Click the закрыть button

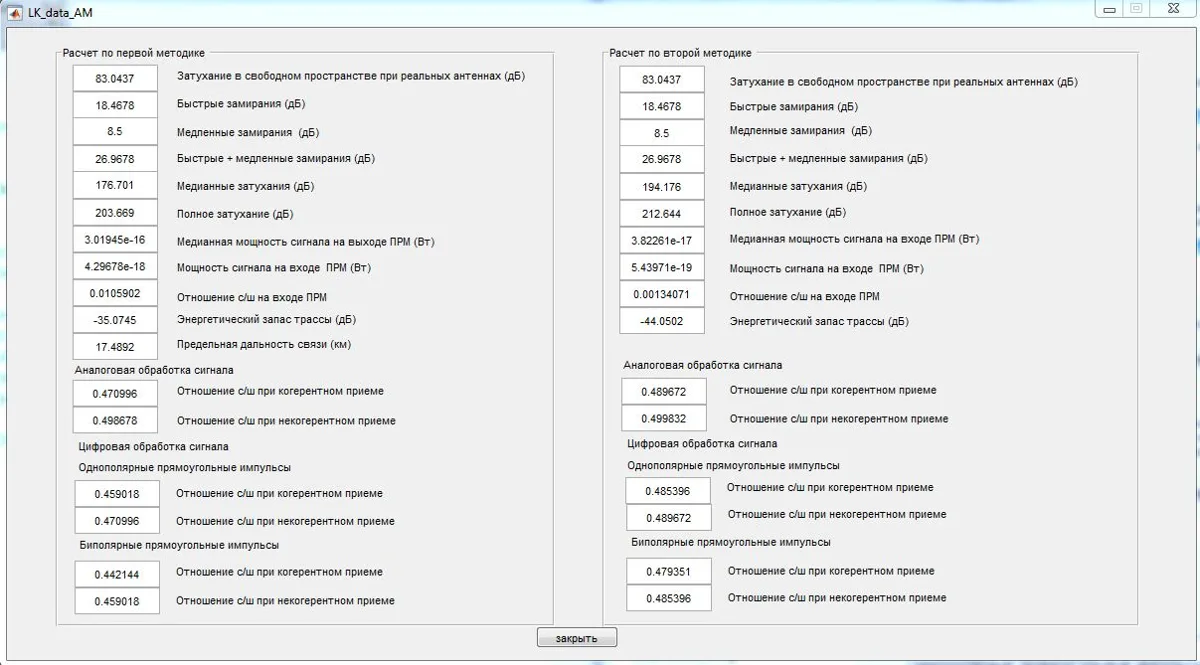(x=577, y=638)
